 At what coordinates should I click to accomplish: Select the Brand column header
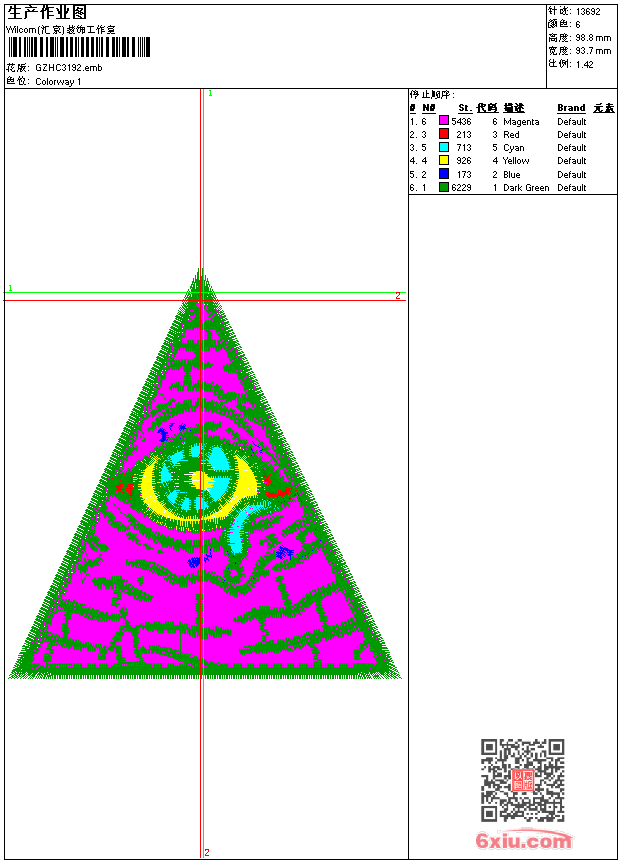[x=571, y=108]
